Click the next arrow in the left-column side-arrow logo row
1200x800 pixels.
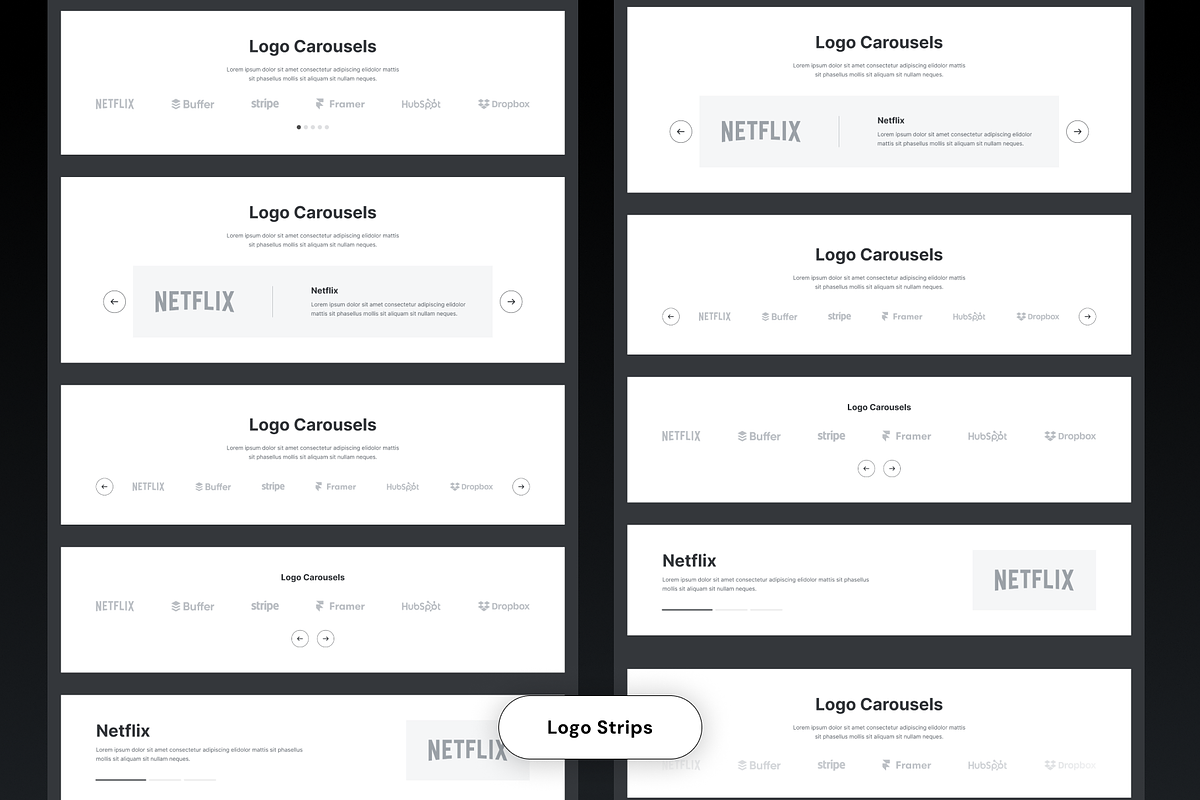tap(521, 487)
